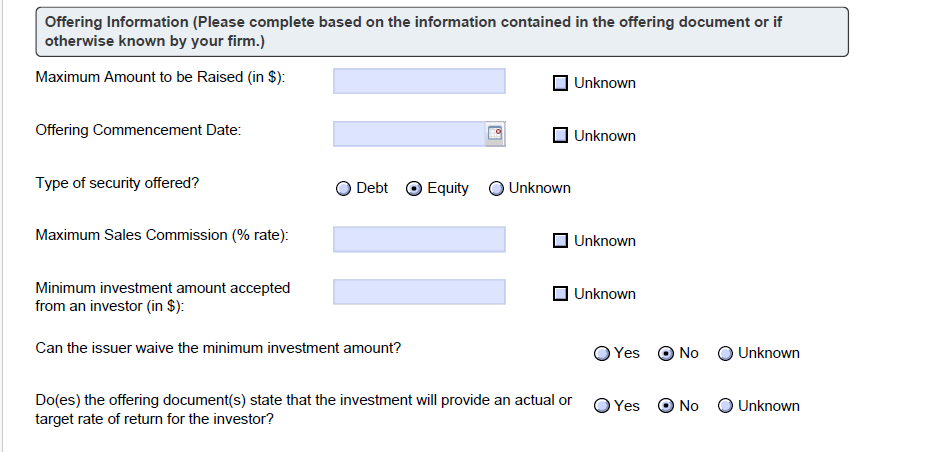Image resolution: width=935 pixels, height=452 pixels.
Task: Select Unknown for type of security offered
Action: click(496, 188)
